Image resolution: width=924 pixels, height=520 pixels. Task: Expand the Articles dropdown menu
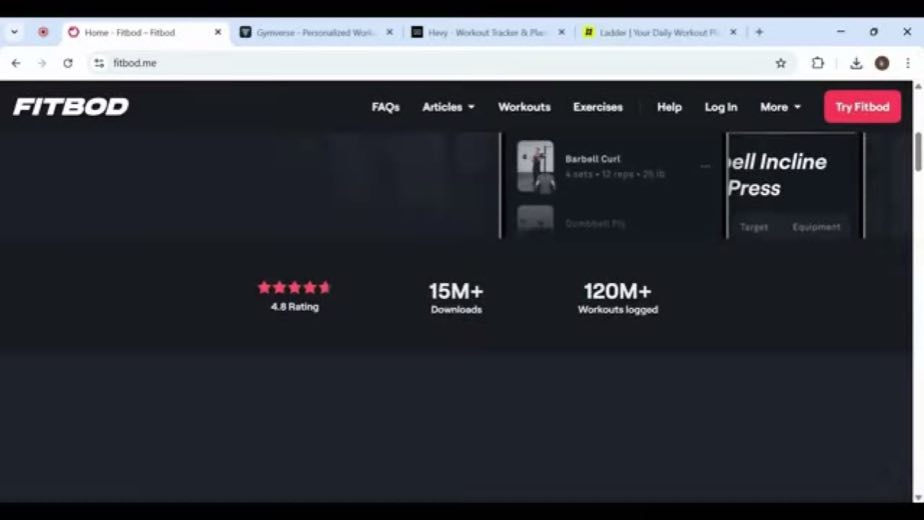[x=448, y=107]
